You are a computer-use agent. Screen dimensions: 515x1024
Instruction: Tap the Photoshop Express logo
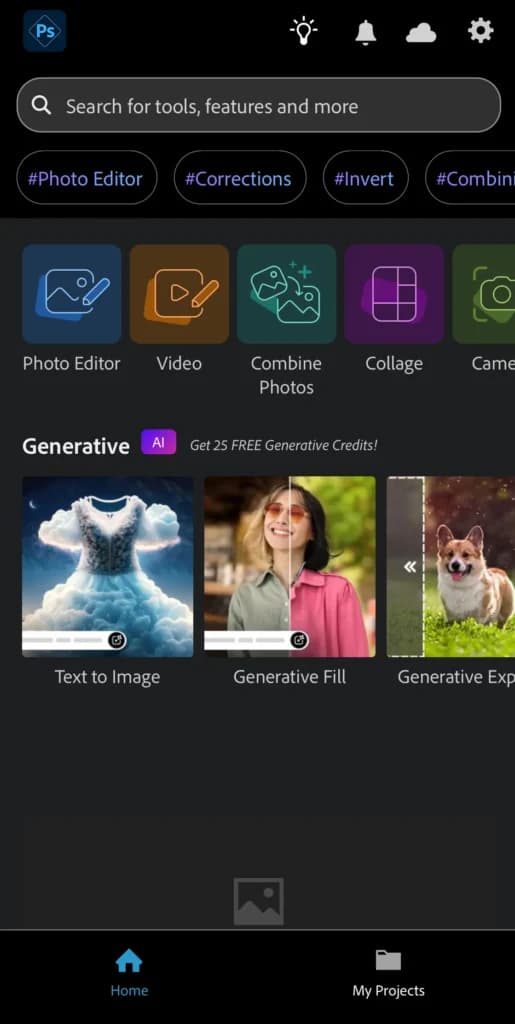coord(44,31)
